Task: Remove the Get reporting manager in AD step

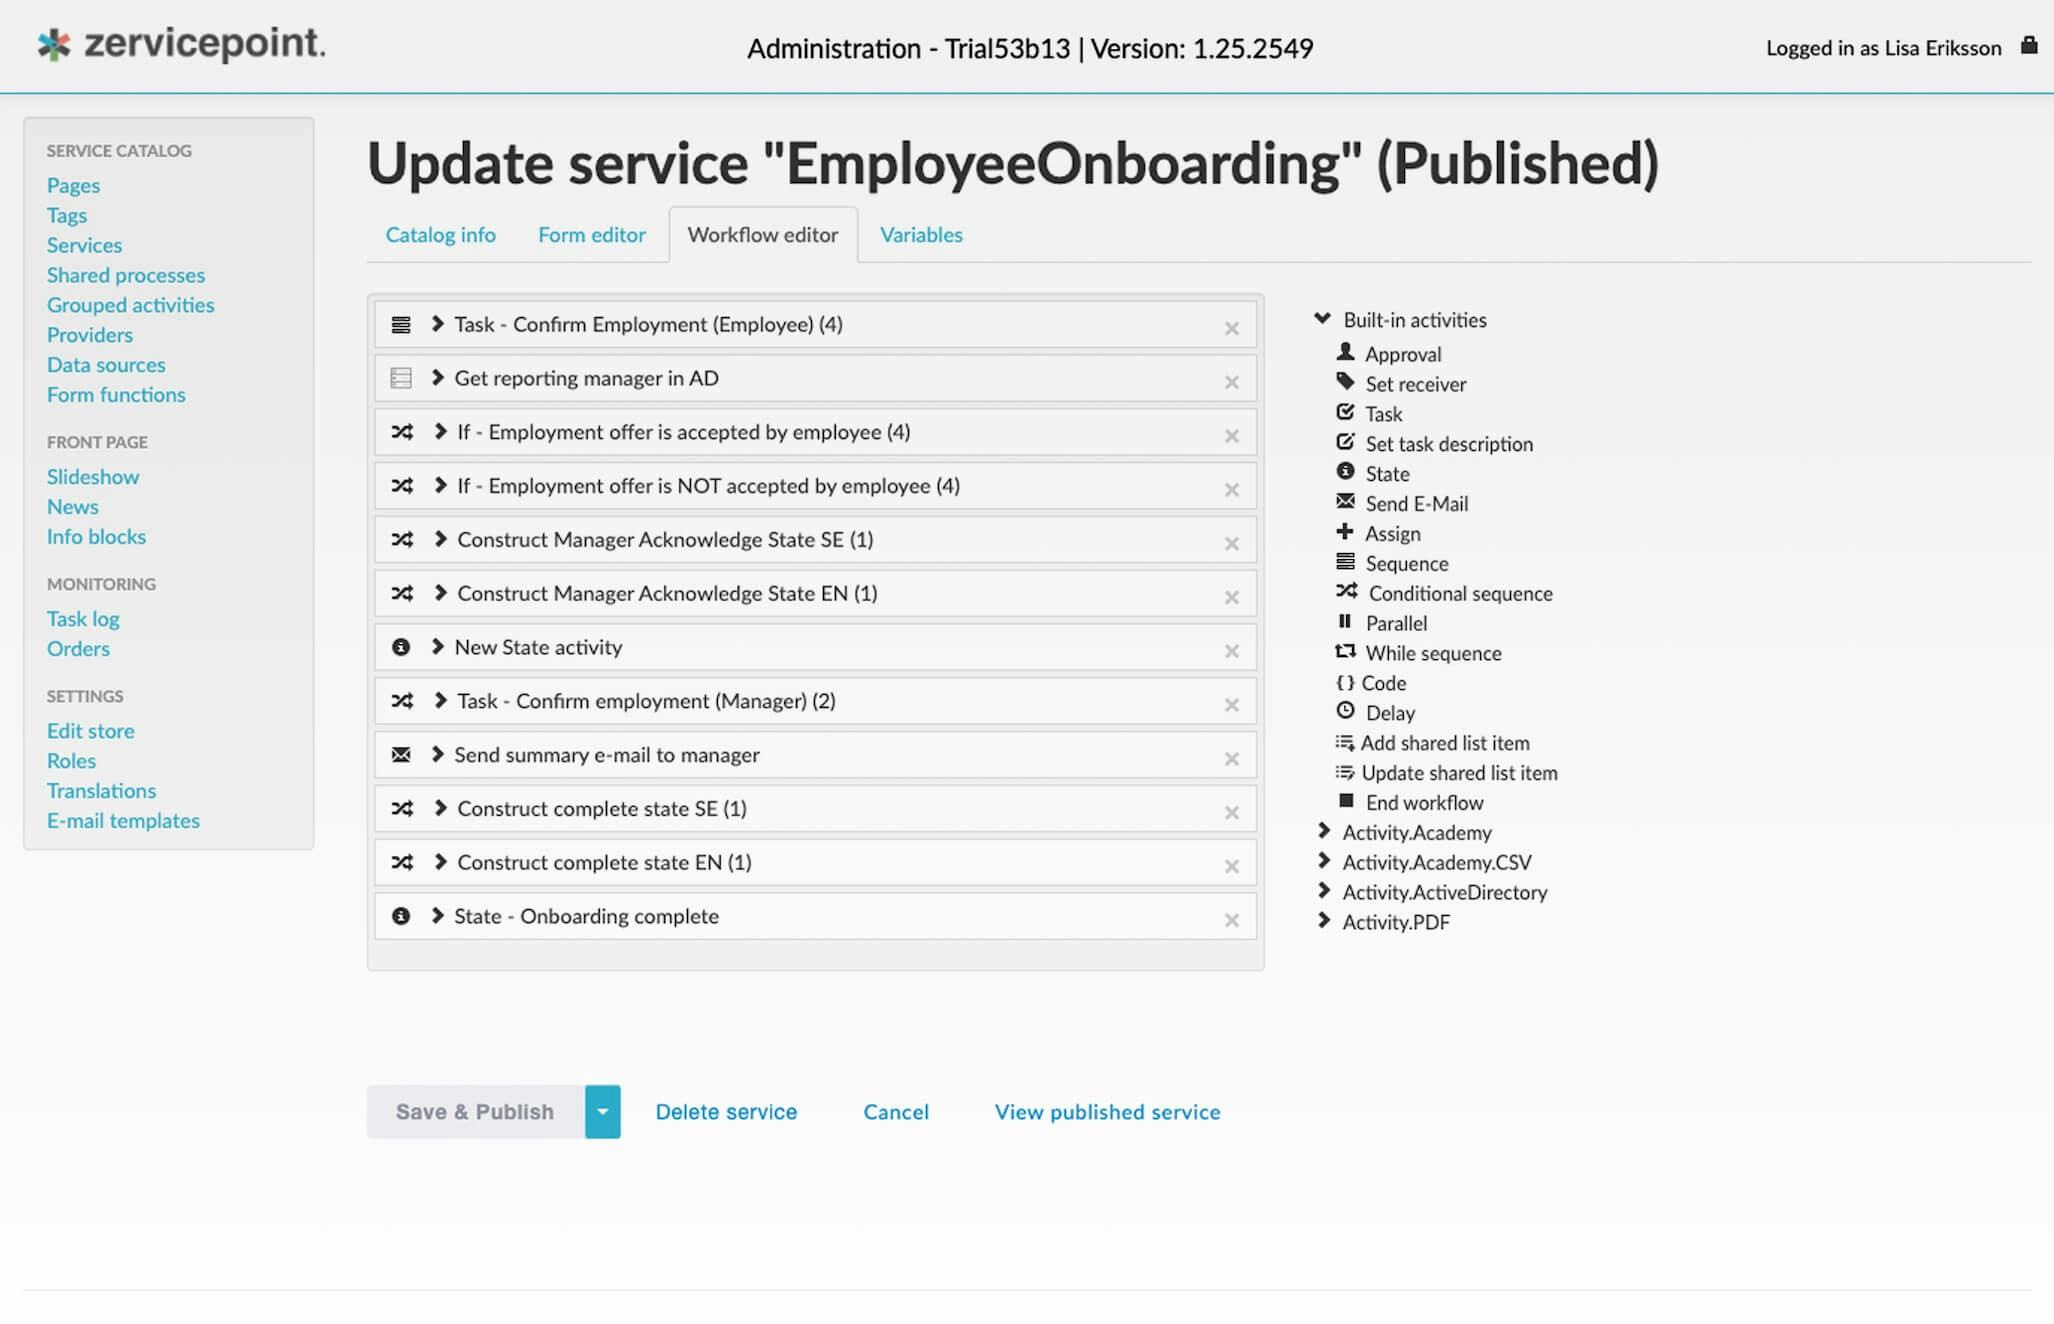Action: click(x=1231, y=382)
